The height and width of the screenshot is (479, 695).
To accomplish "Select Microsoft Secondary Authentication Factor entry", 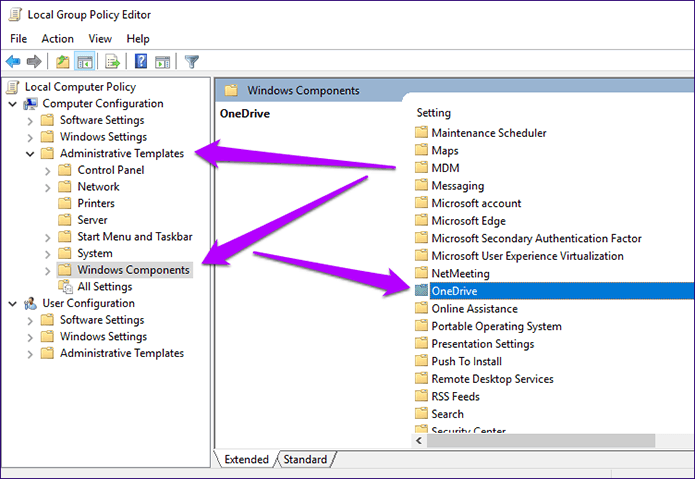I will [536, 238].
